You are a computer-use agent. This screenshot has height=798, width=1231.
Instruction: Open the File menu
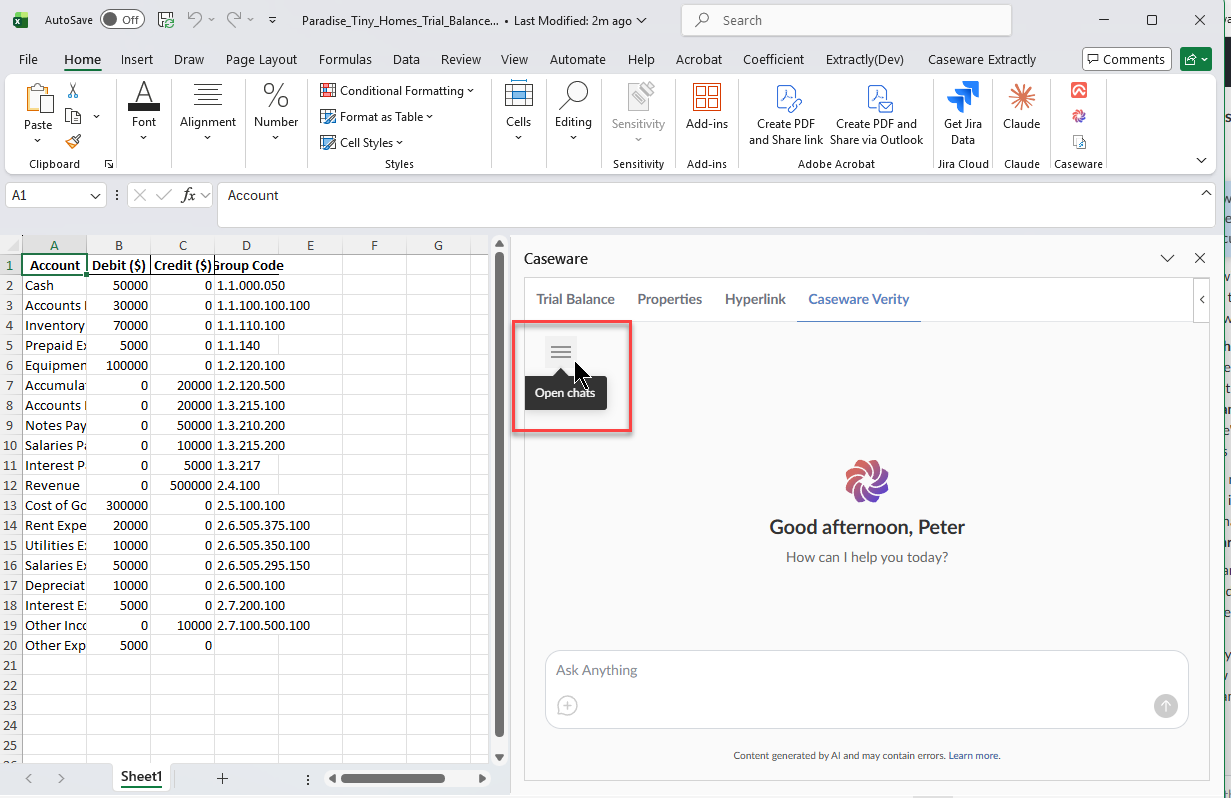(x=28, y=59)
